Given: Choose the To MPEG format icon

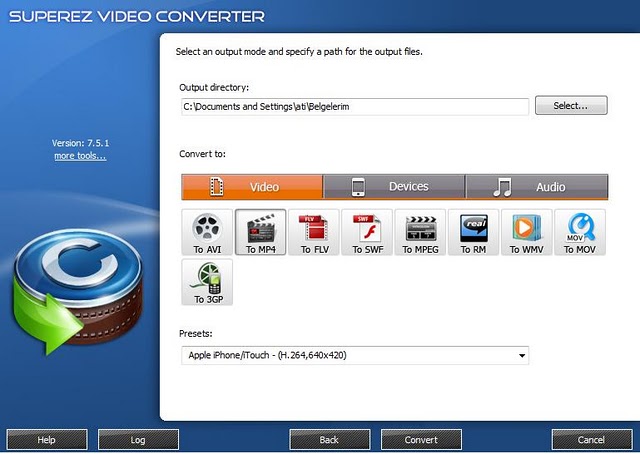Looking at the screenshot, I should click(x=420, y=232).
